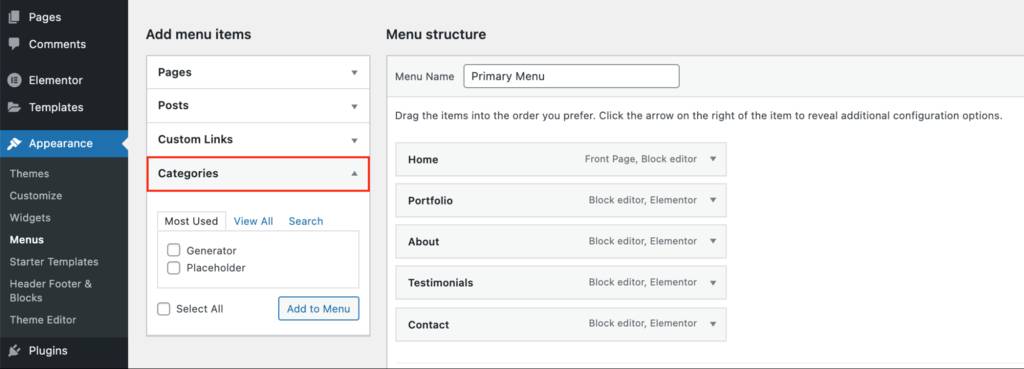
Task: Open the Customize submenu link
Action: point(36,196)
